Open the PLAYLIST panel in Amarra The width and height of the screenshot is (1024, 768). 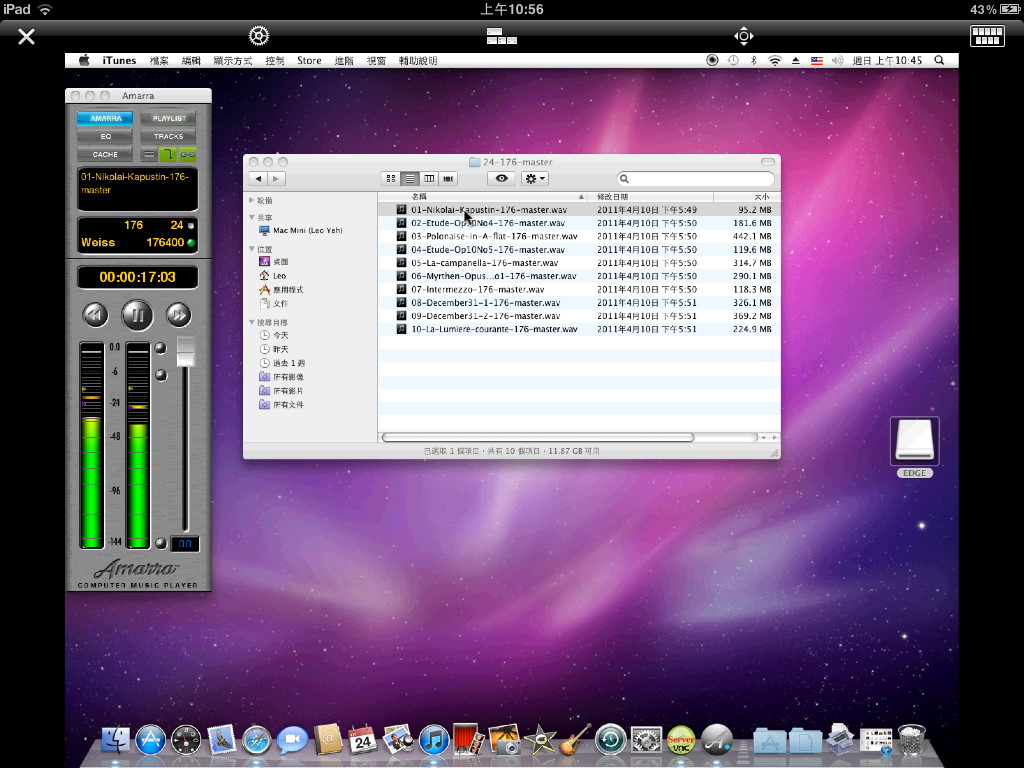(x=168, y=118)
